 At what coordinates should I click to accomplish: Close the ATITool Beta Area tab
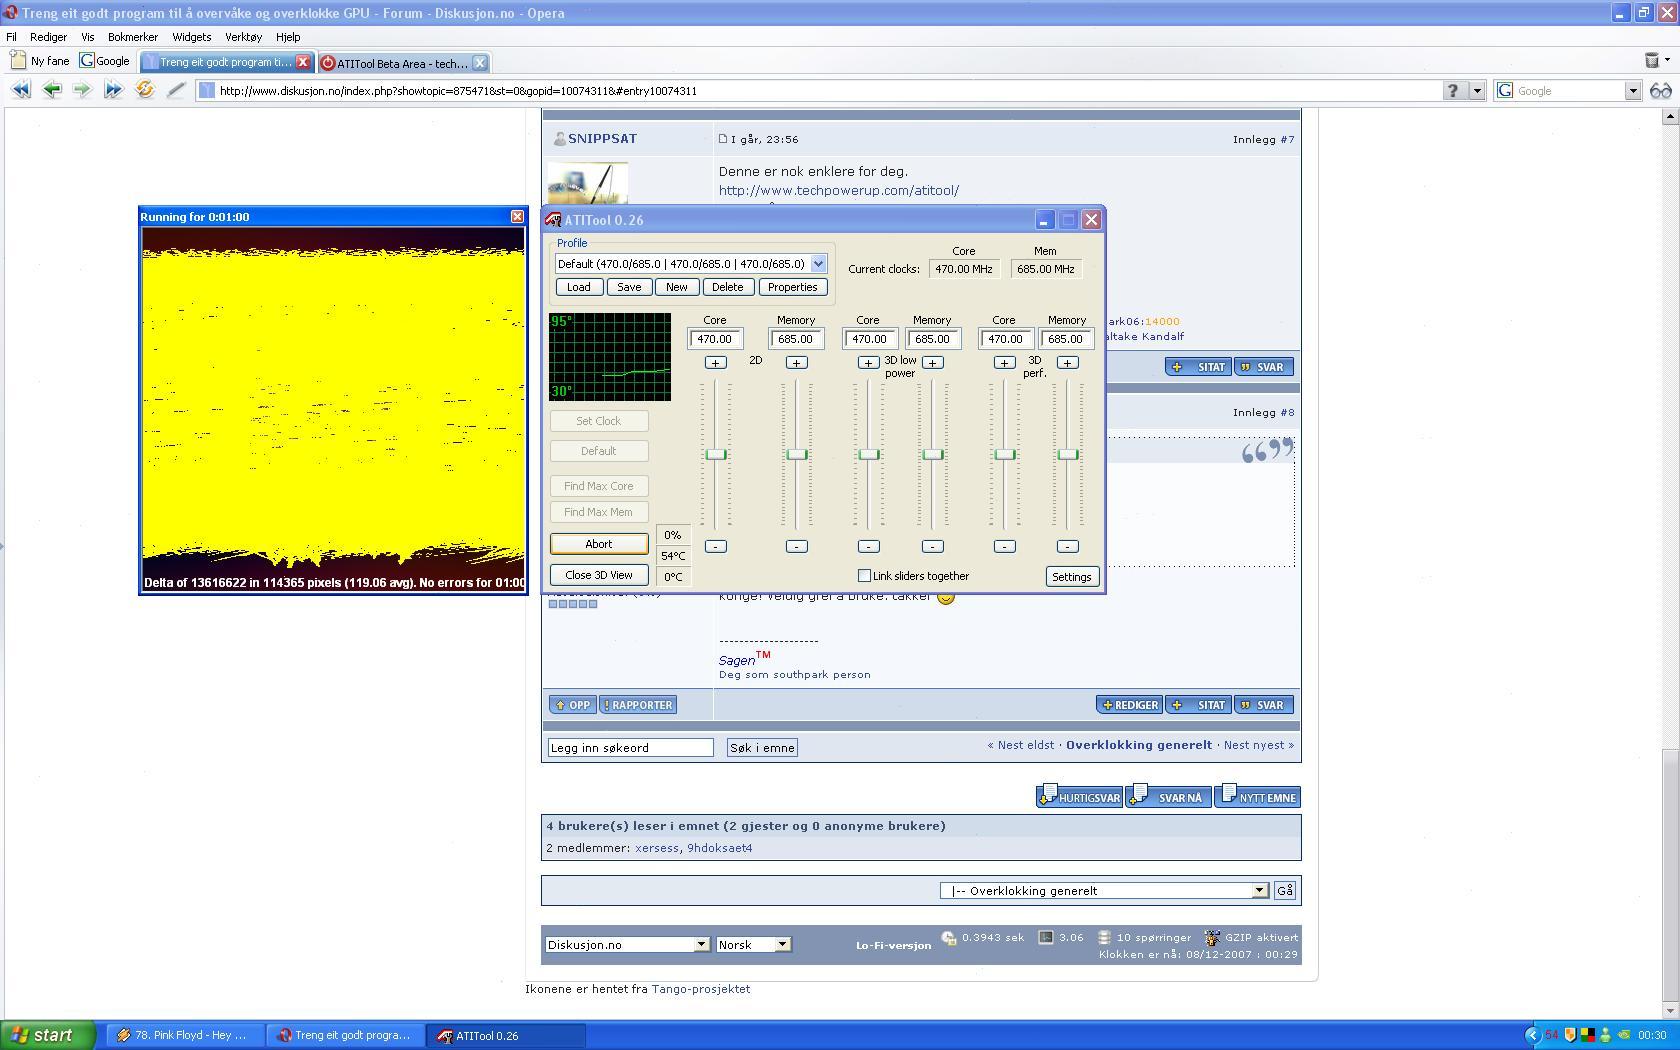[x=480, y=63]
